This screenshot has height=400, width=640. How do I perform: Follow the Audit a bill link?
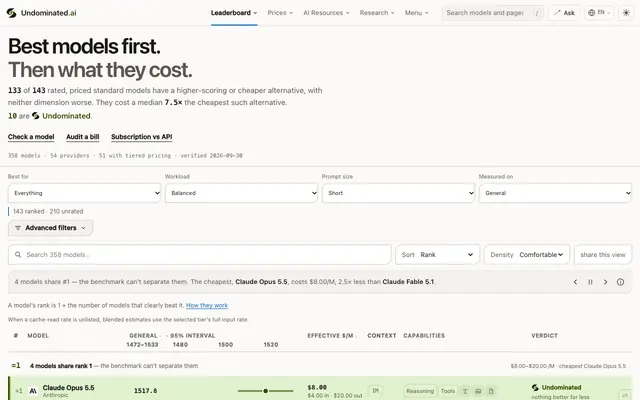(82, 137)
